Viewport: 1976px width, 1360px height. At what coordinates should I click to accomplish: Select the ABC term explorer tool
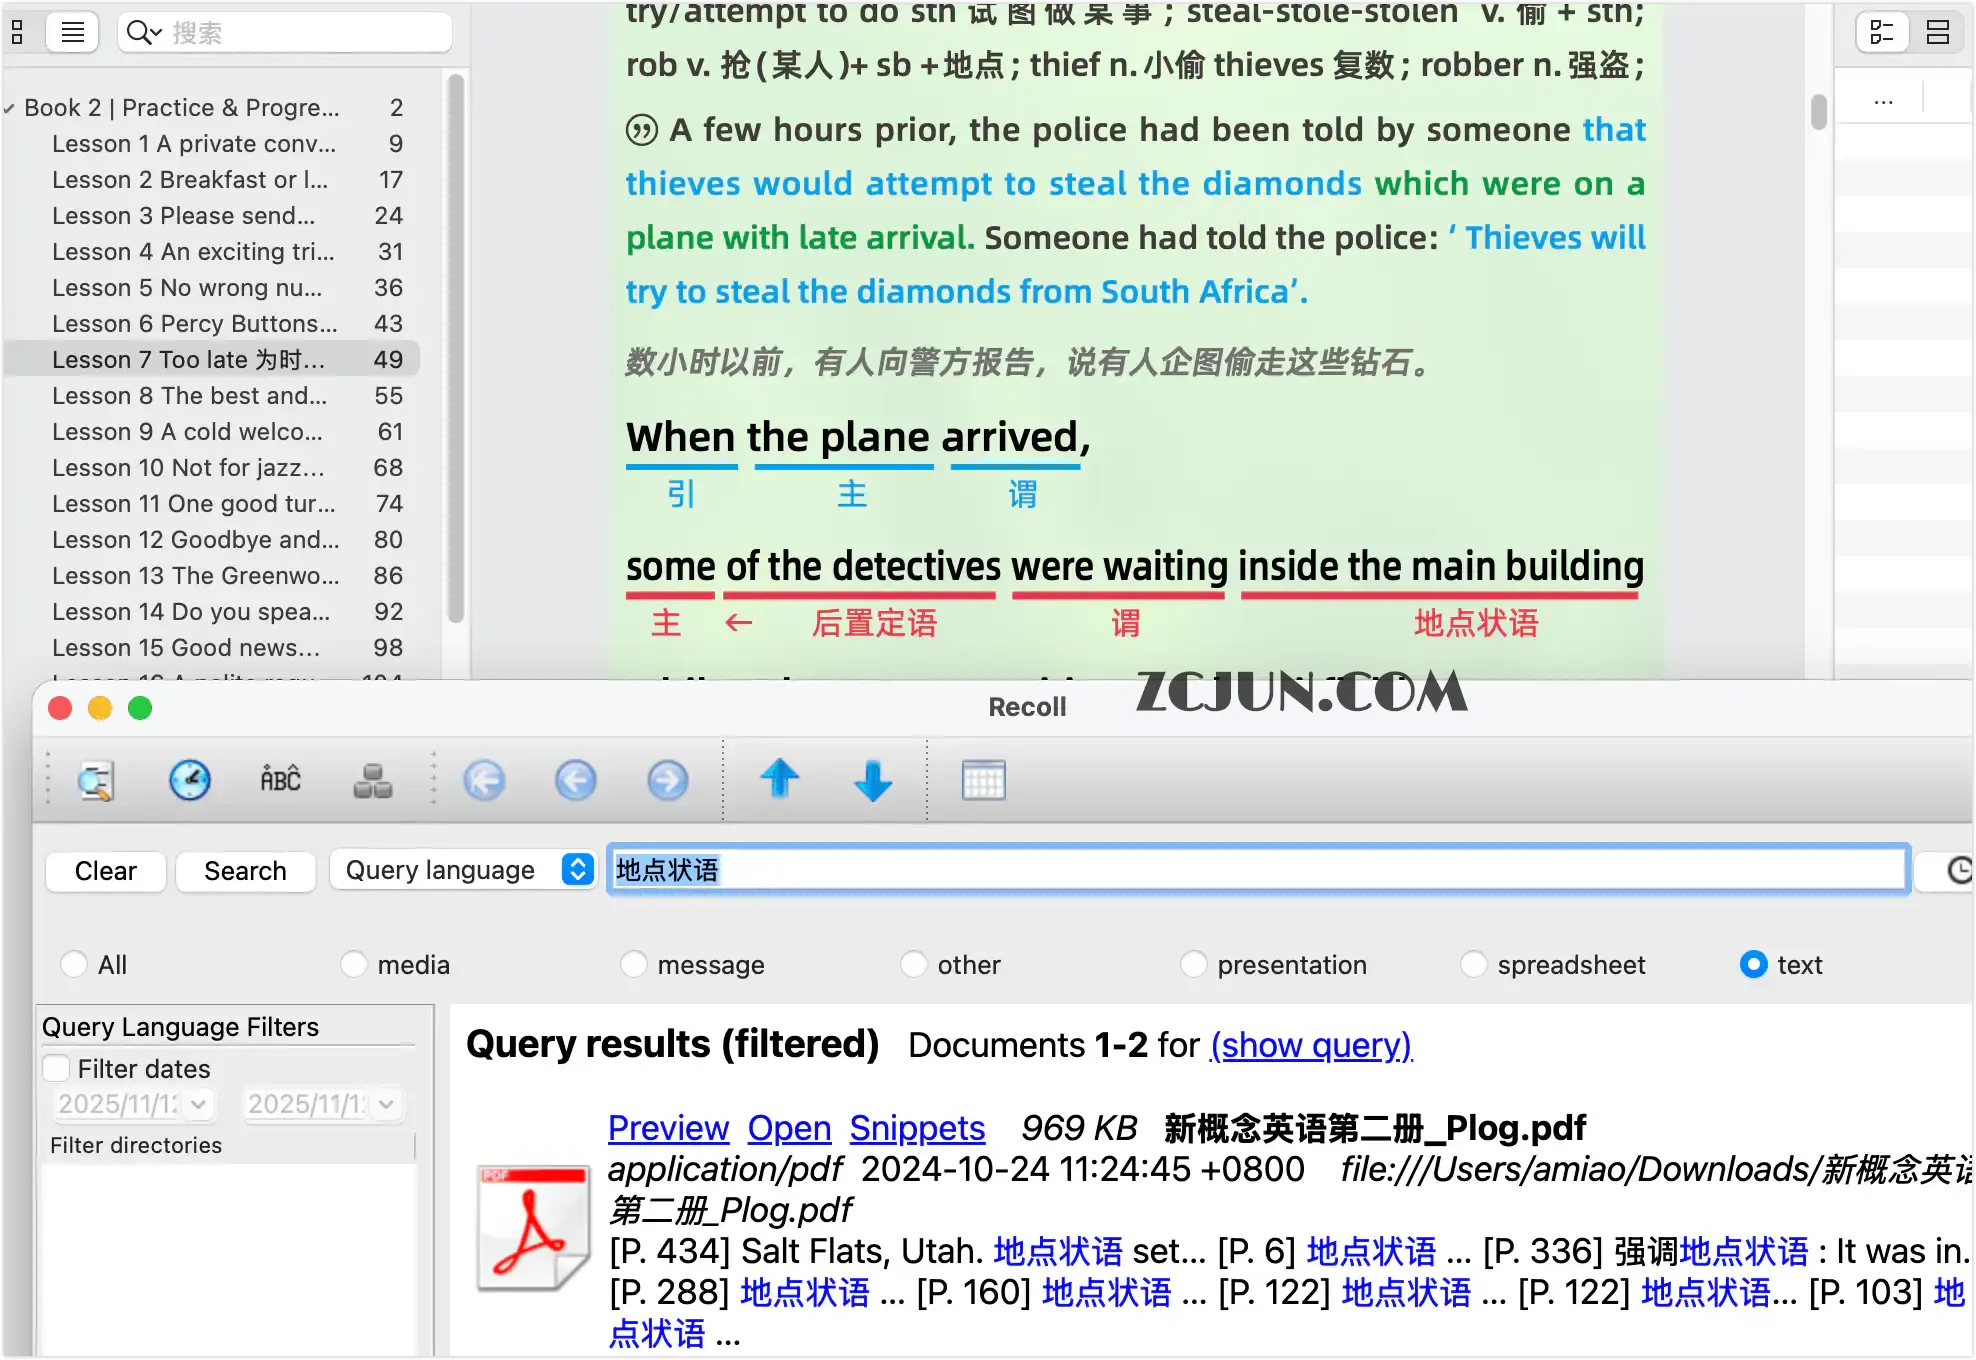[280, 780]
